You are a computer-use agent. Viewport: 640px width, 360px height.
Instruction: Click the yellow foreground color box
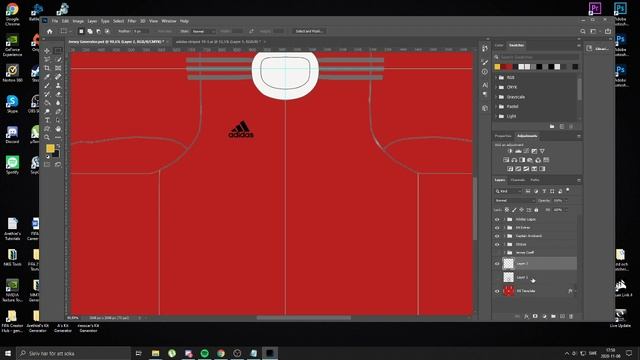click(50, 148)
